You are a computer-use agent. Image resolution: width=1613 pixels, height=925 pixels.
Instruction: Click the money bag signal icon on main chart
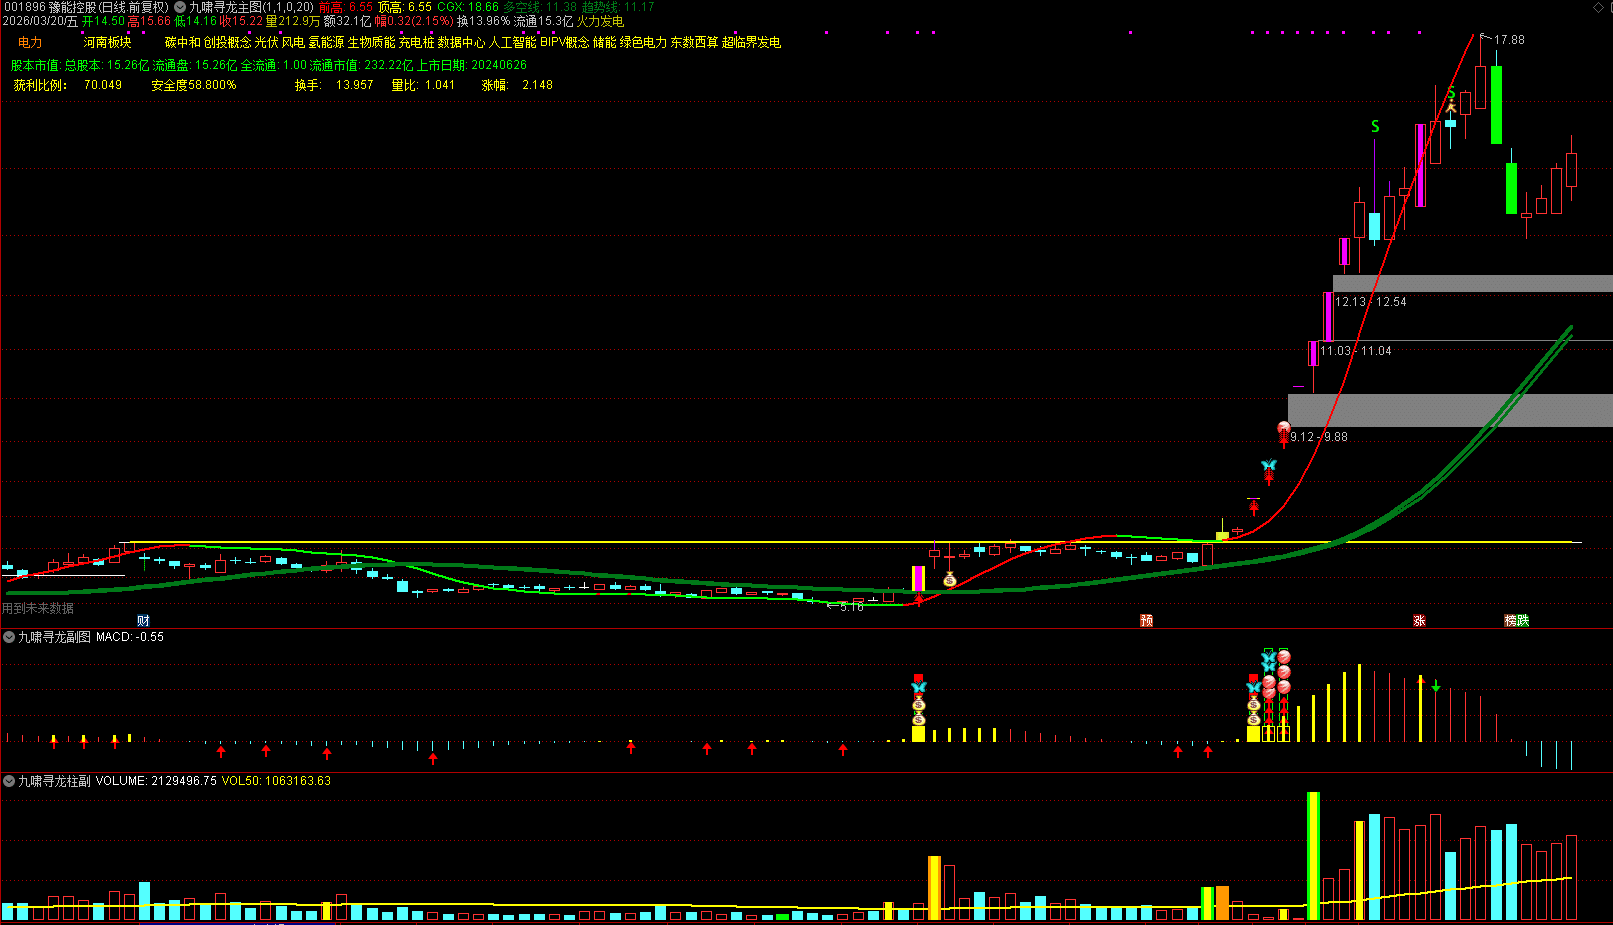click(949, 580)
